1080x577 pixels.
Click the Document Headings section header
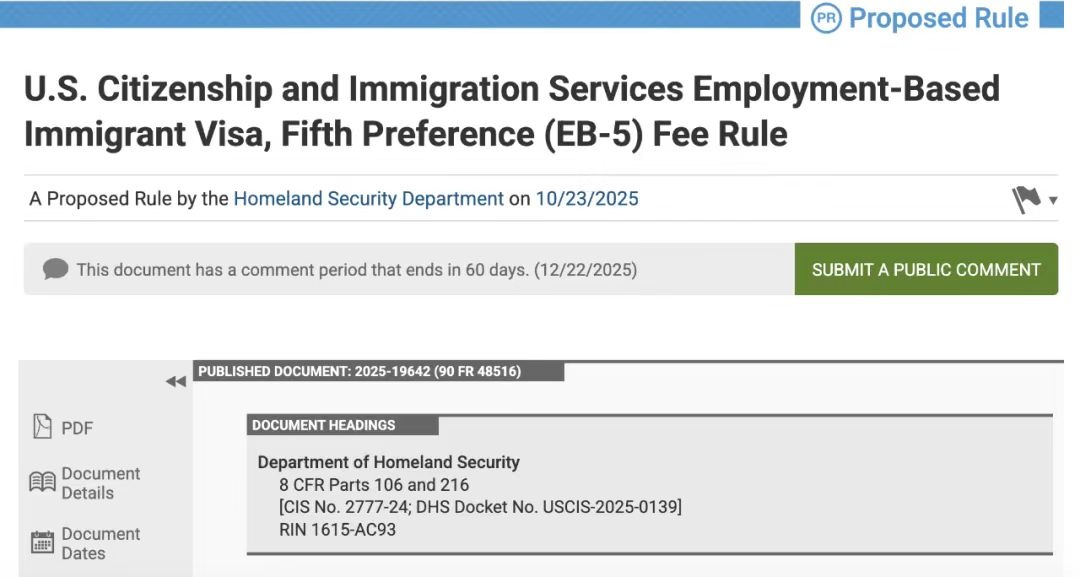point(323,425)
